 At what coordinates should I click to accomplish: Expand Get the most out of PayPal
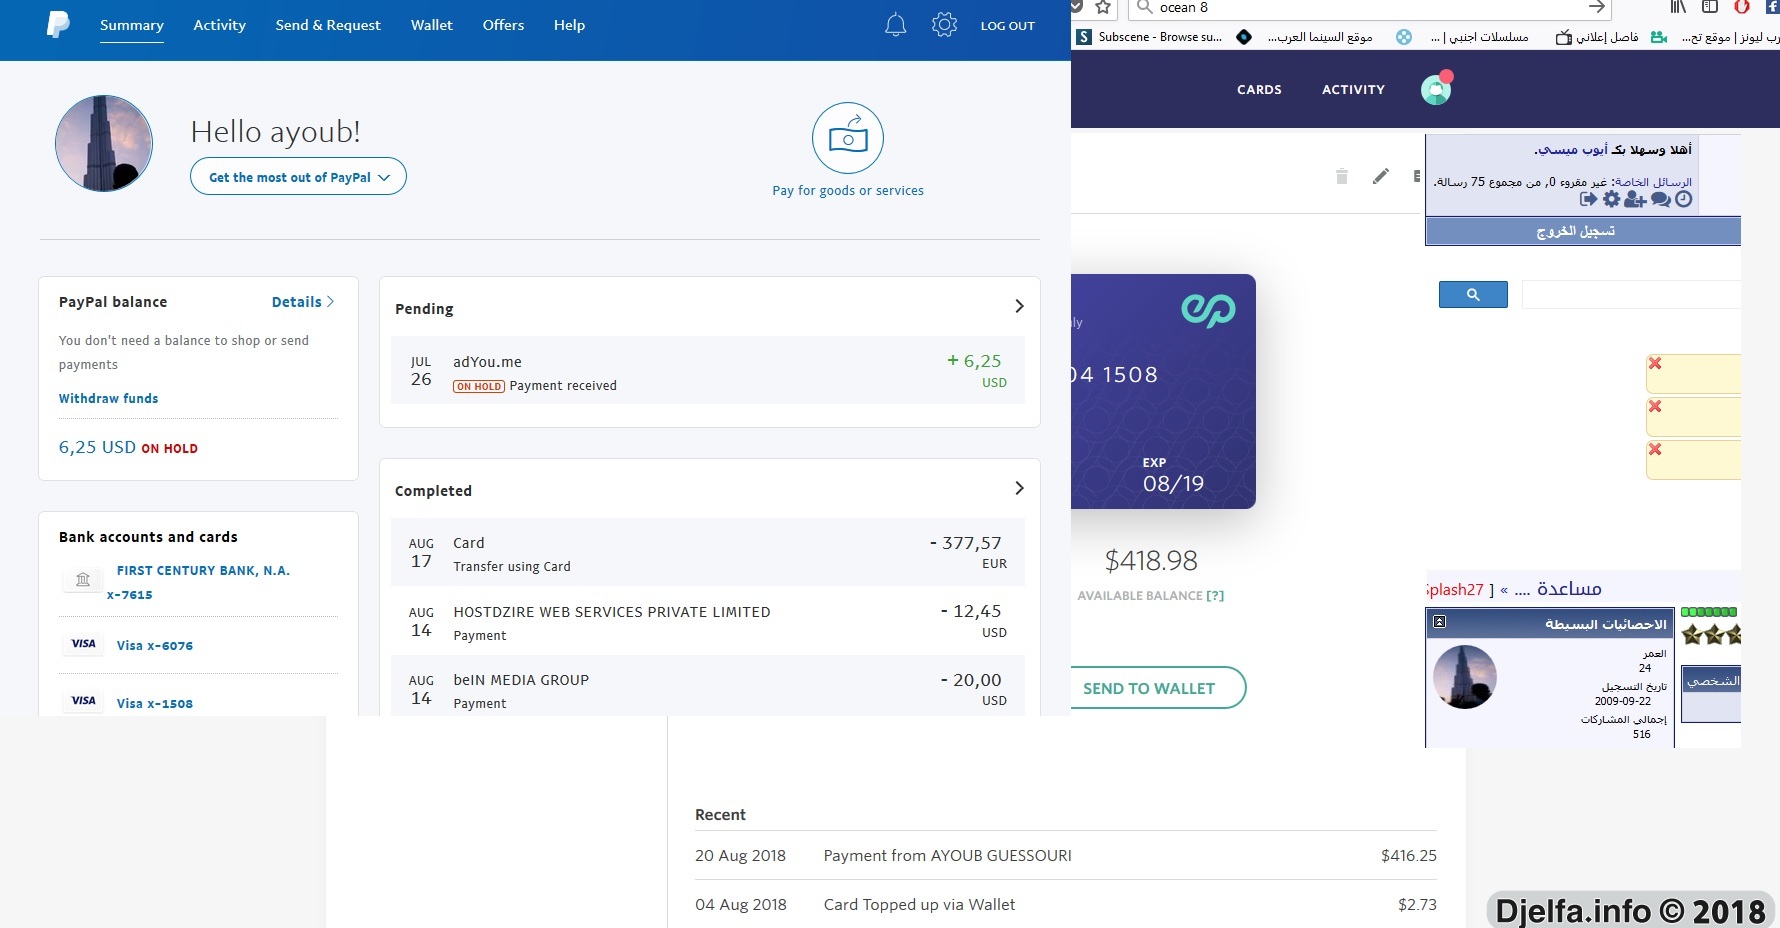click(x=298, y=176)
